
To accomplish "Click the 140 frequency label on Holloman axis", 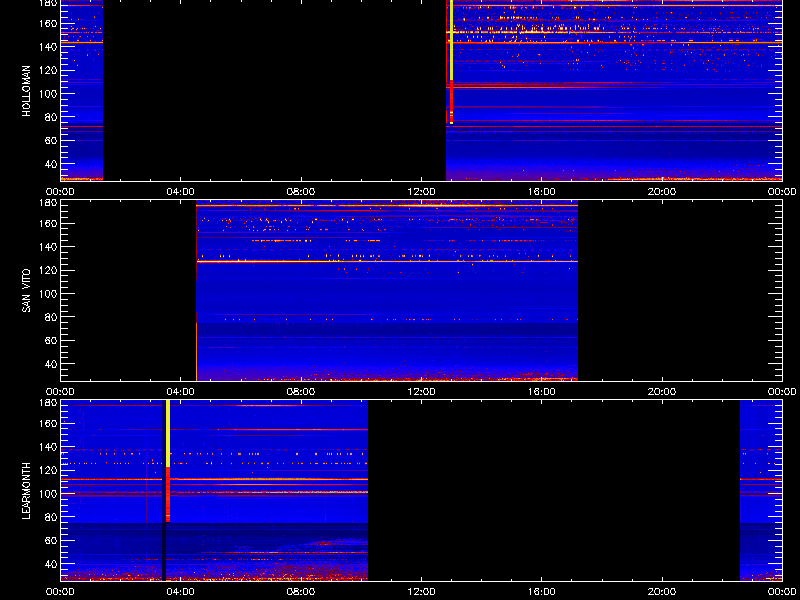I will coord(47,46).
